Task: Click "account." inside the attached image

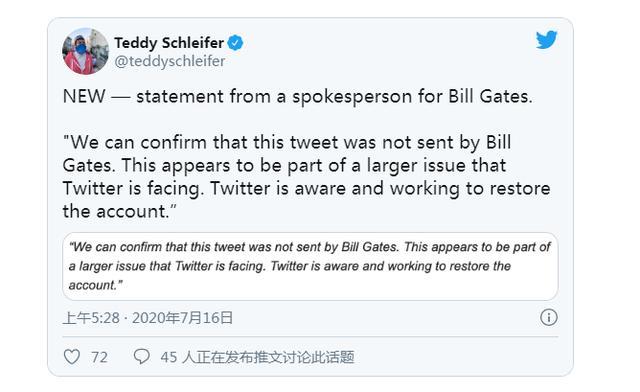Action: [96, 285]
